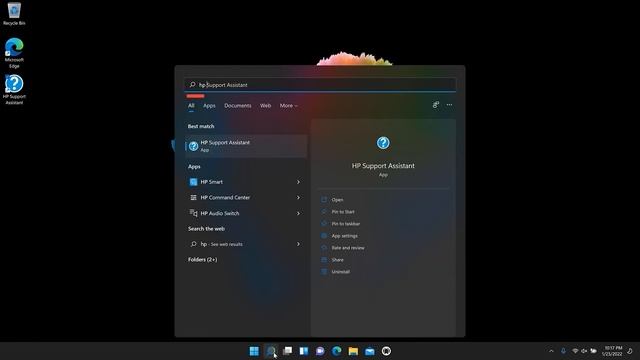Click the search box with hp text
640x360 pixels.
pyautogui.click(x=320, y=84)
